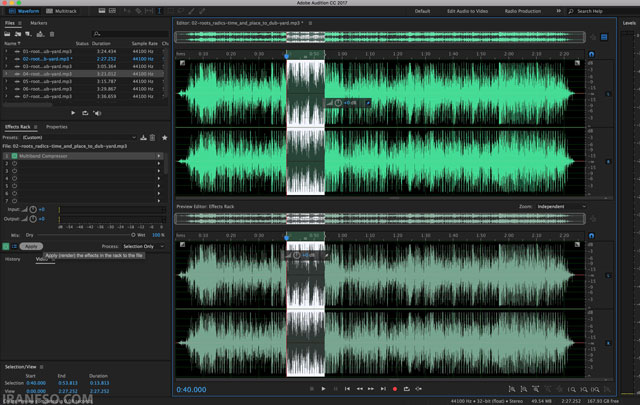Save effects rack preset icon
Image resolution: width=640 pixels, height=405 pixels.
pos(143,138)
